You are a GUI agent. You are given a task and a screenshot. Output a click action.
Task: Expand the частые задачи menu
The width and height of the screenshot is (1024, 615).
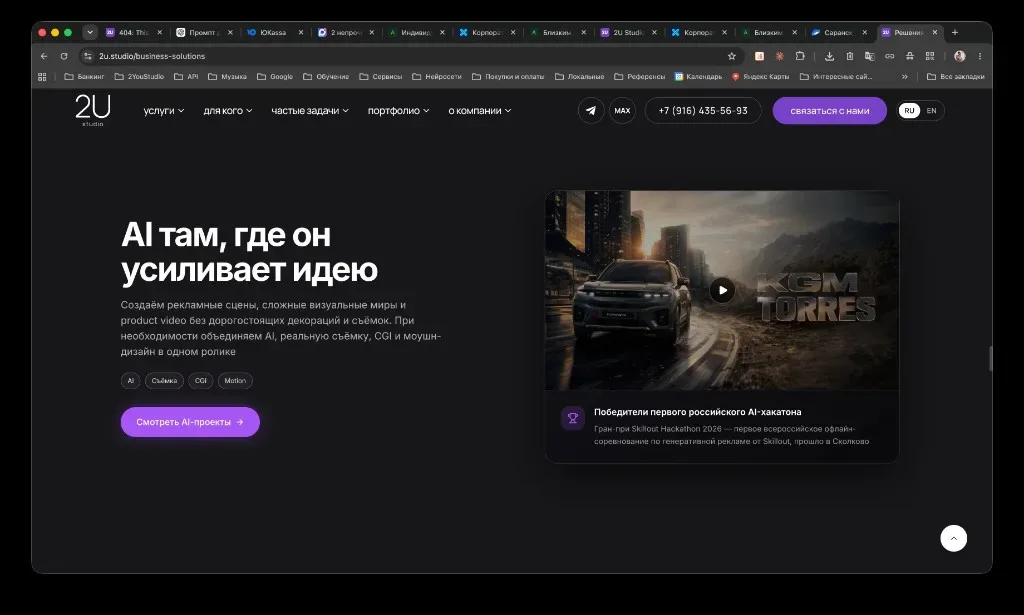(x=310, y=111)
